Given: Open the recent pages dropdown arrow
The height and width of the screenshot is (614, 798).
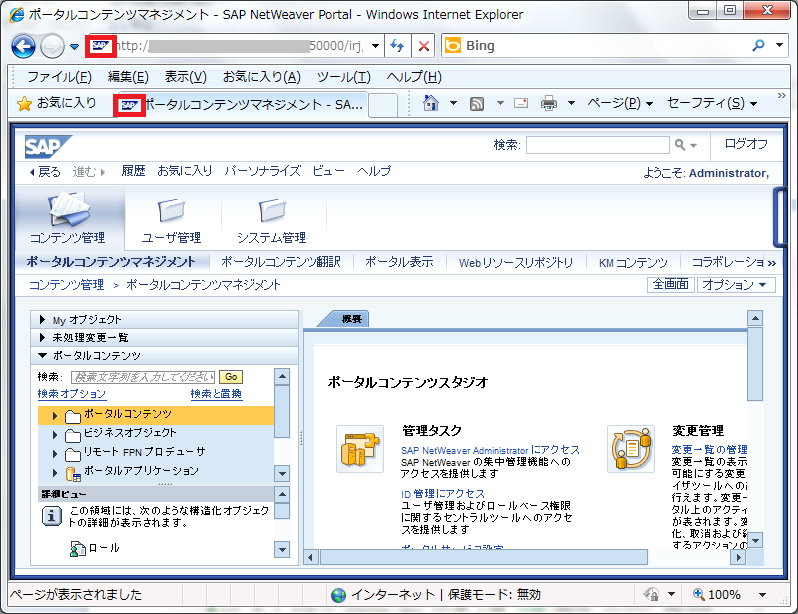Looking at the screenshot, I should coord(74,47).
